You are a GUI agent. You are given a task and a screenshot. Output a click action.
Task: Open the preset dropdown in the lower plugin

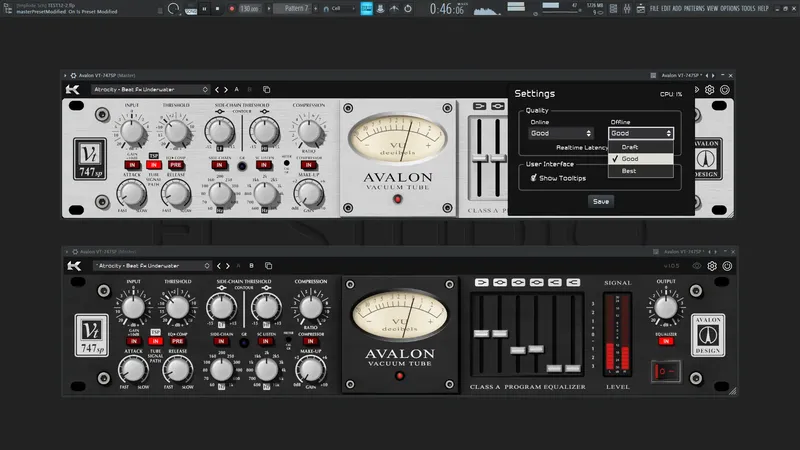tap(150, 266)
